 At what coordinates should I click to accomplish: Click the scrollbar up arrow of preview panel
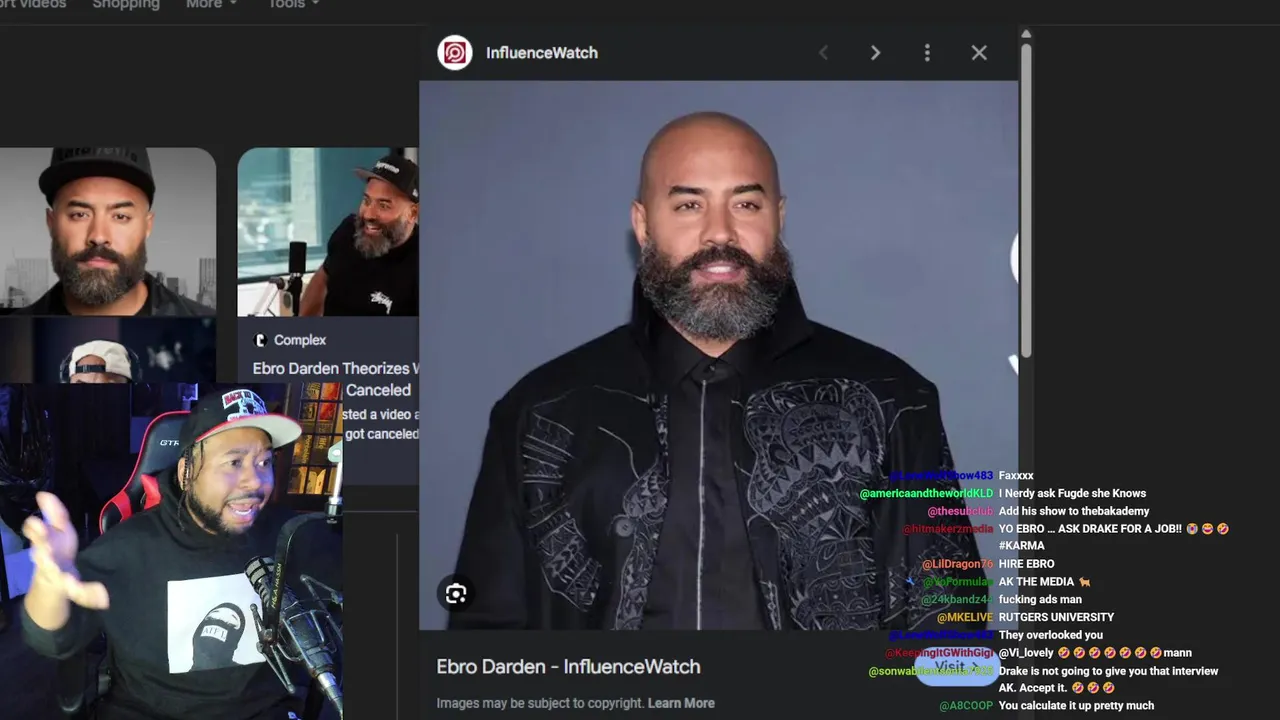click(1025, 34)
